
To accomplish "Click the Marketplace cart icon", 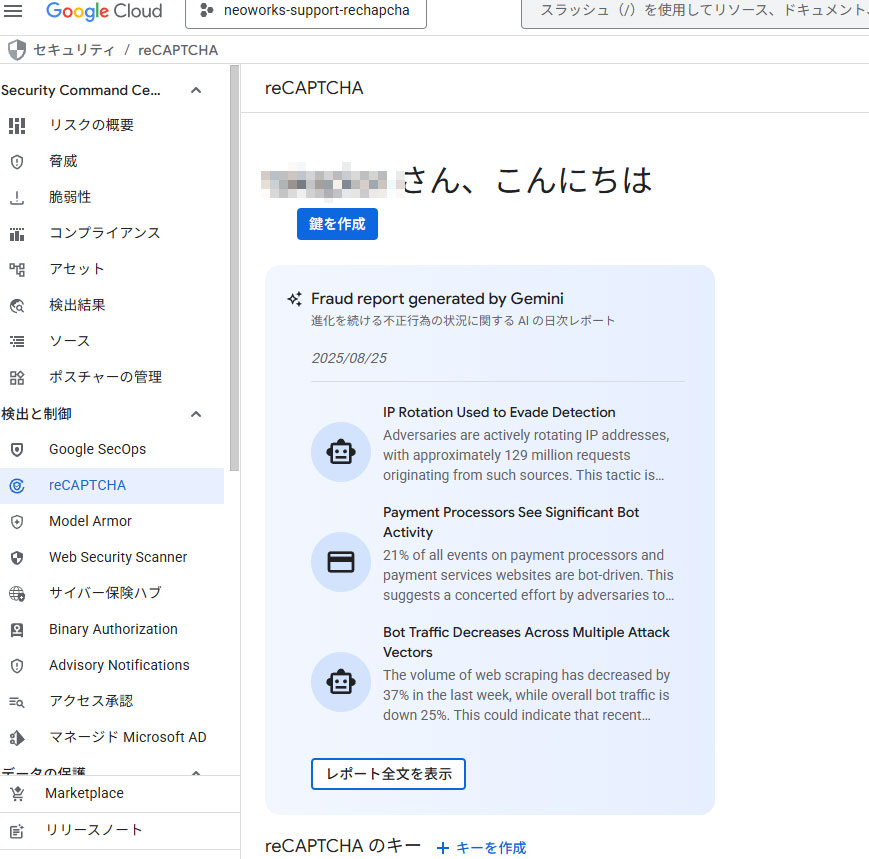I will (x=17, y=794).
